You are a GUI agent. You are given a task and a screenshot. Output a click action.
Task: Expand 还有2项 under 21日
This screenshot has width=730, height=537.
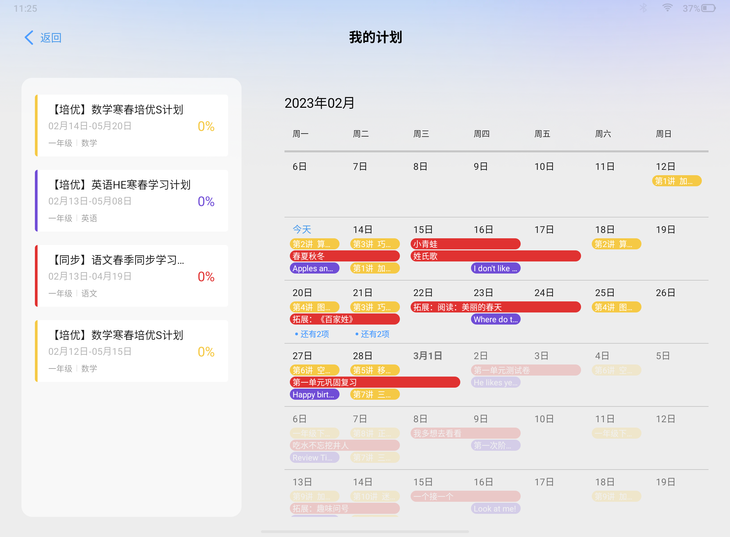[372, 334]
